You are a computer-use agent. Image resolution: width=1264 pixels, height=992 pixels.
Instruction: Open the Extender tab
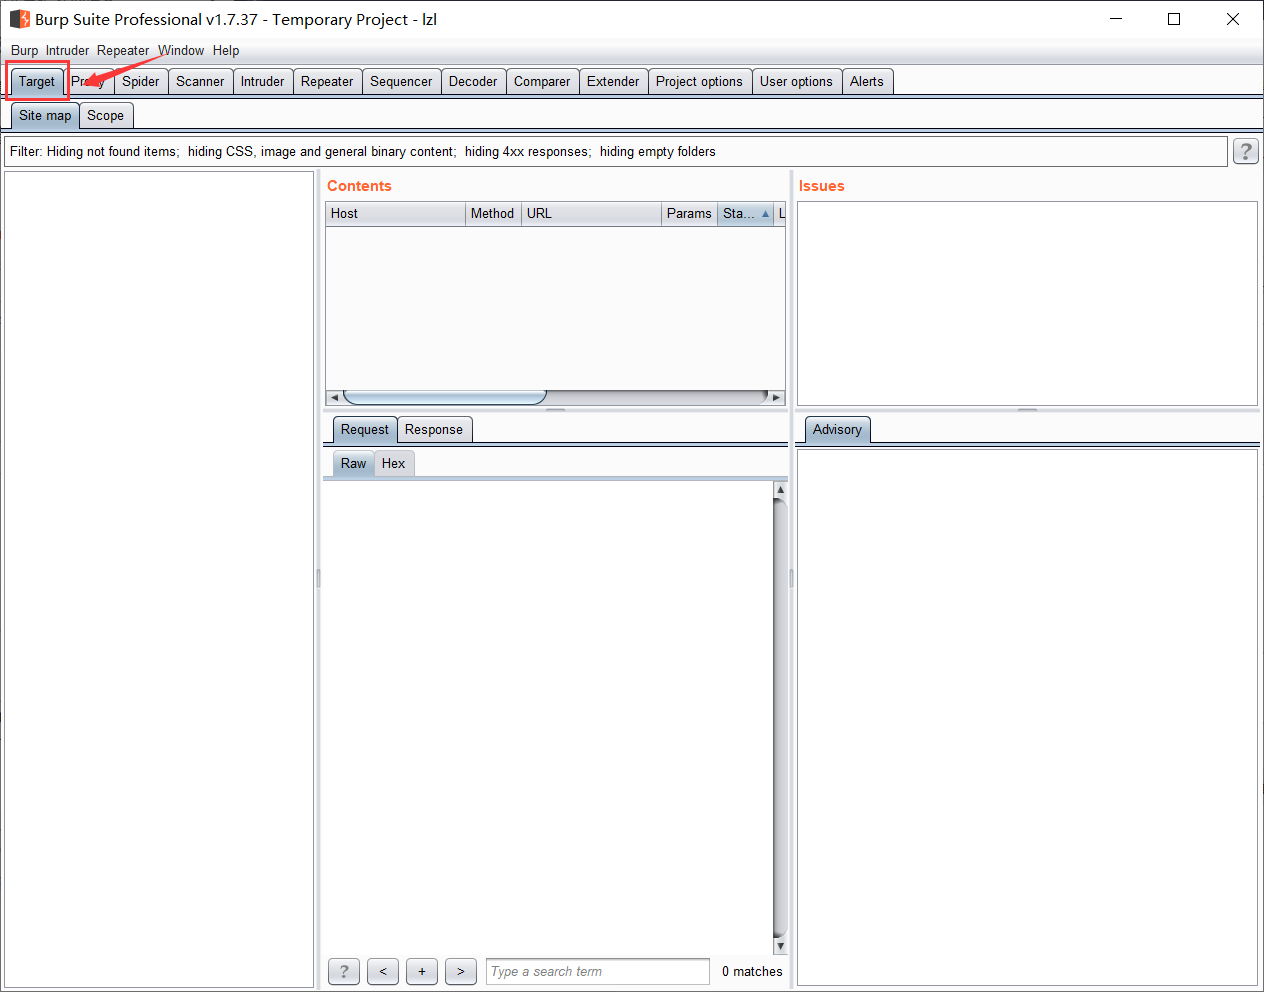click(x=613, y=82)
